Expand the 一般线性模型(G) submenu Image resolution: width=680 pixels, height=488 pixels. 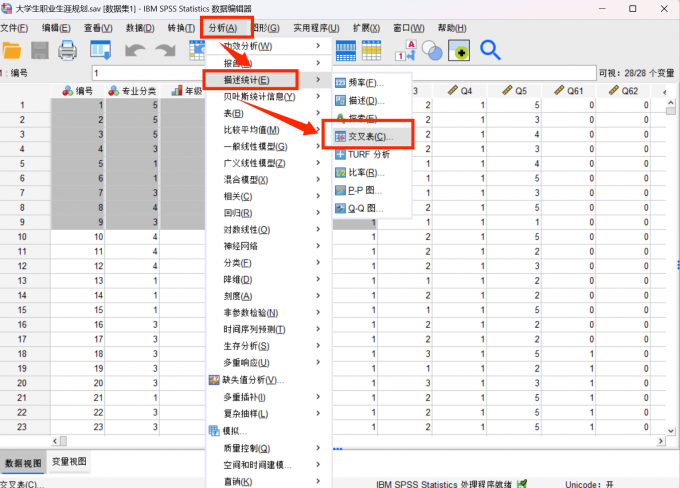point(269,147)
